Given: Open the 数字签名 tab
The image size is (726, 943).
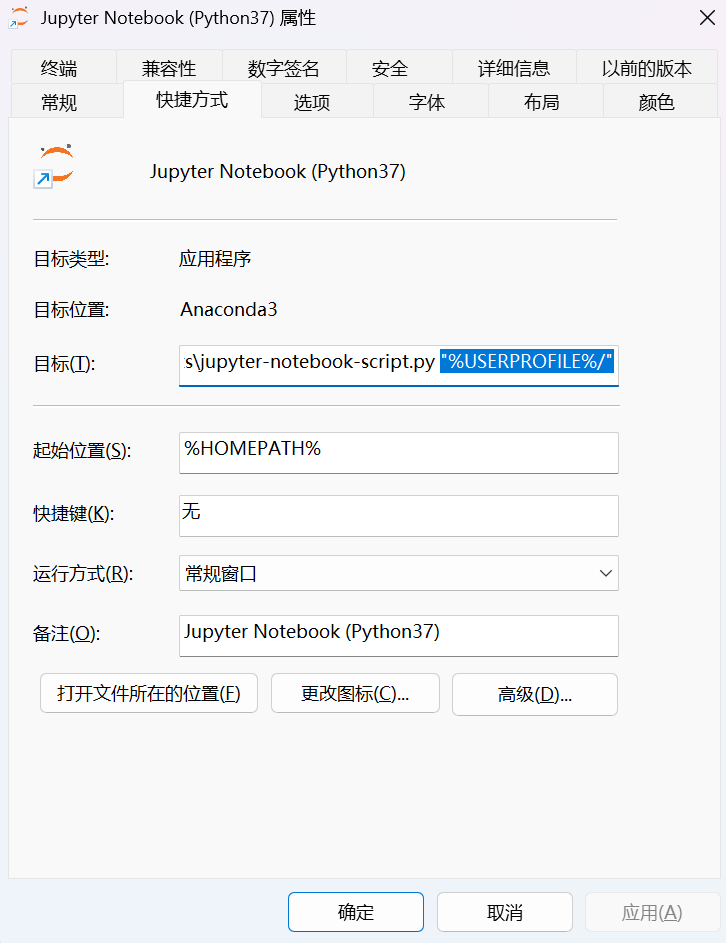Looking at the screenshot, I should (x=284, y=68).
